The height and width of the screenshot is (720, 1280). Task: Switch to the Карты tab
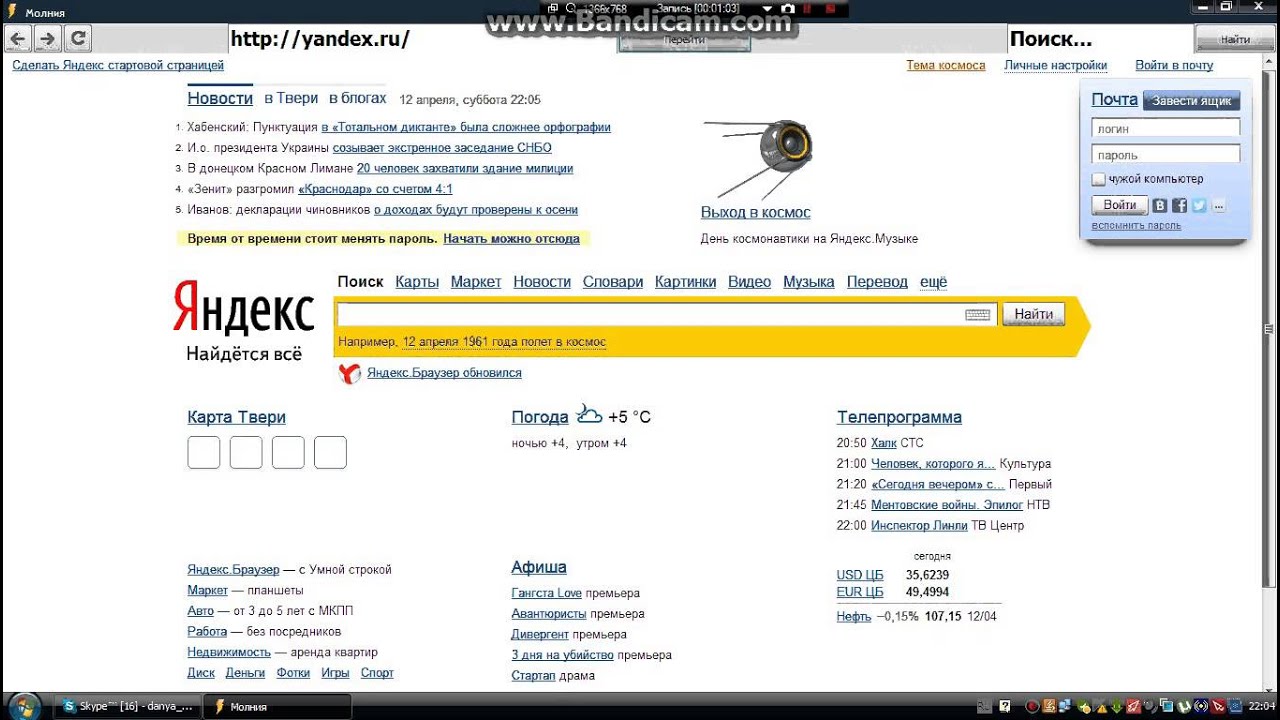point(417,282)
